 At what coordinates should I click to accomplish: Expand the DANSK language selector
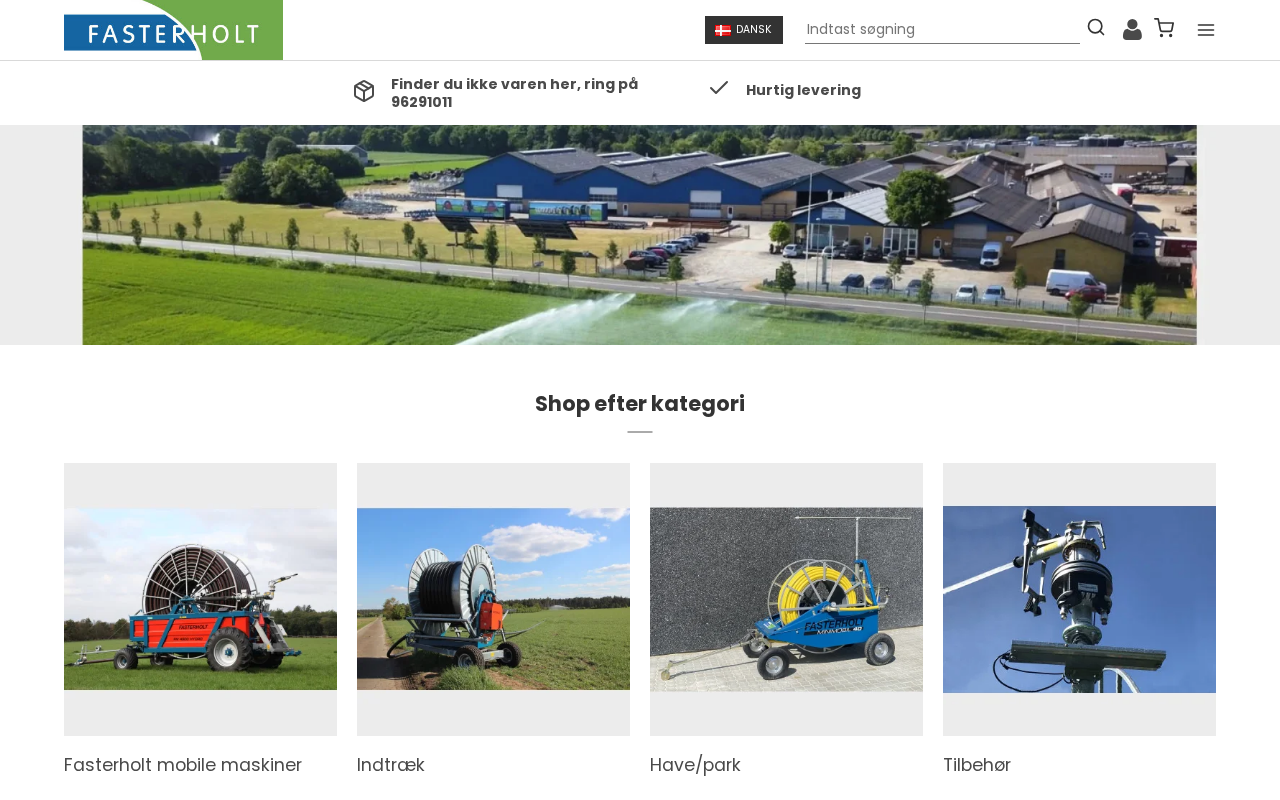[x=744, y=30]
